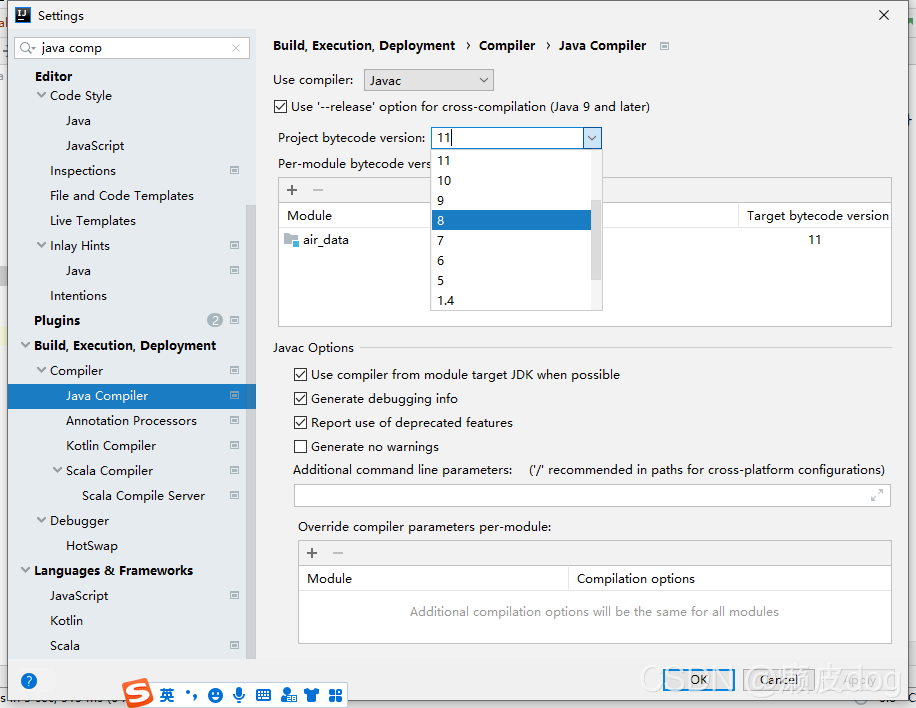
Task: Focus the Additional command line parameters field
Action: [592, 495]
